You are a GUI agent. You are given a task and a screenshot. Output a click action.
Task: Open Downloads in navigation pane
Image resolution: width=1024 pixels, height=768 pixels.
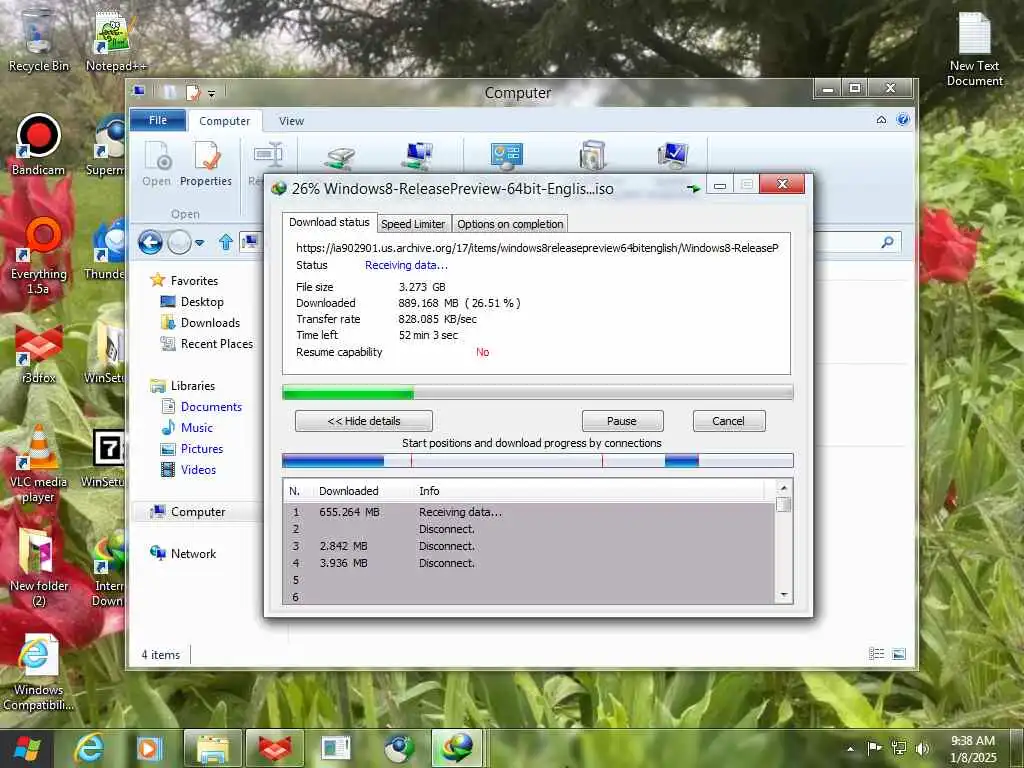(x=210, y=323)
